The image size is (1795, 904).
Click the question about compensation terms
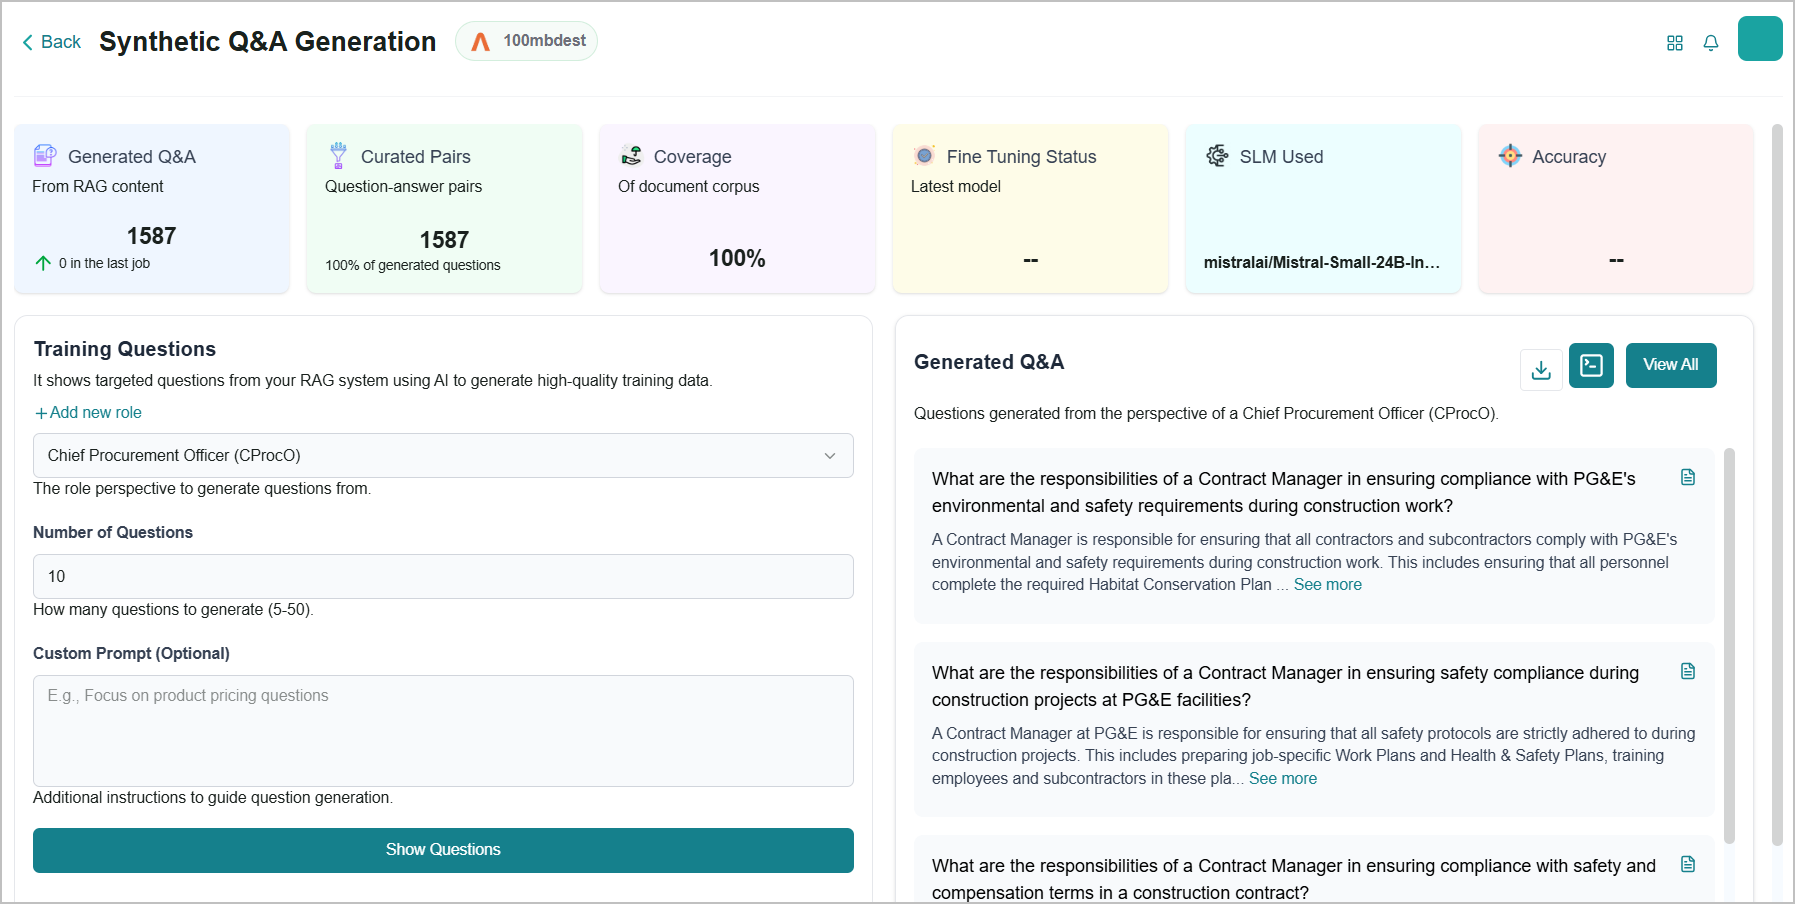pyautogui.click(x=1294, y=879)
